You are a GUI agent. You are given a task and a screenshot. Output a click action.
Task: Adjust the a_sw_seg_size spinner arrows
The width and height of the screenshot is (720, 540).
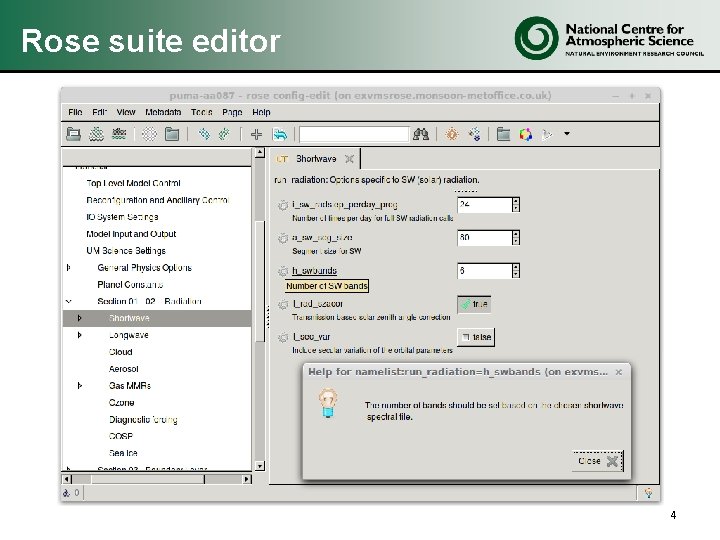(x=516, y=238)
